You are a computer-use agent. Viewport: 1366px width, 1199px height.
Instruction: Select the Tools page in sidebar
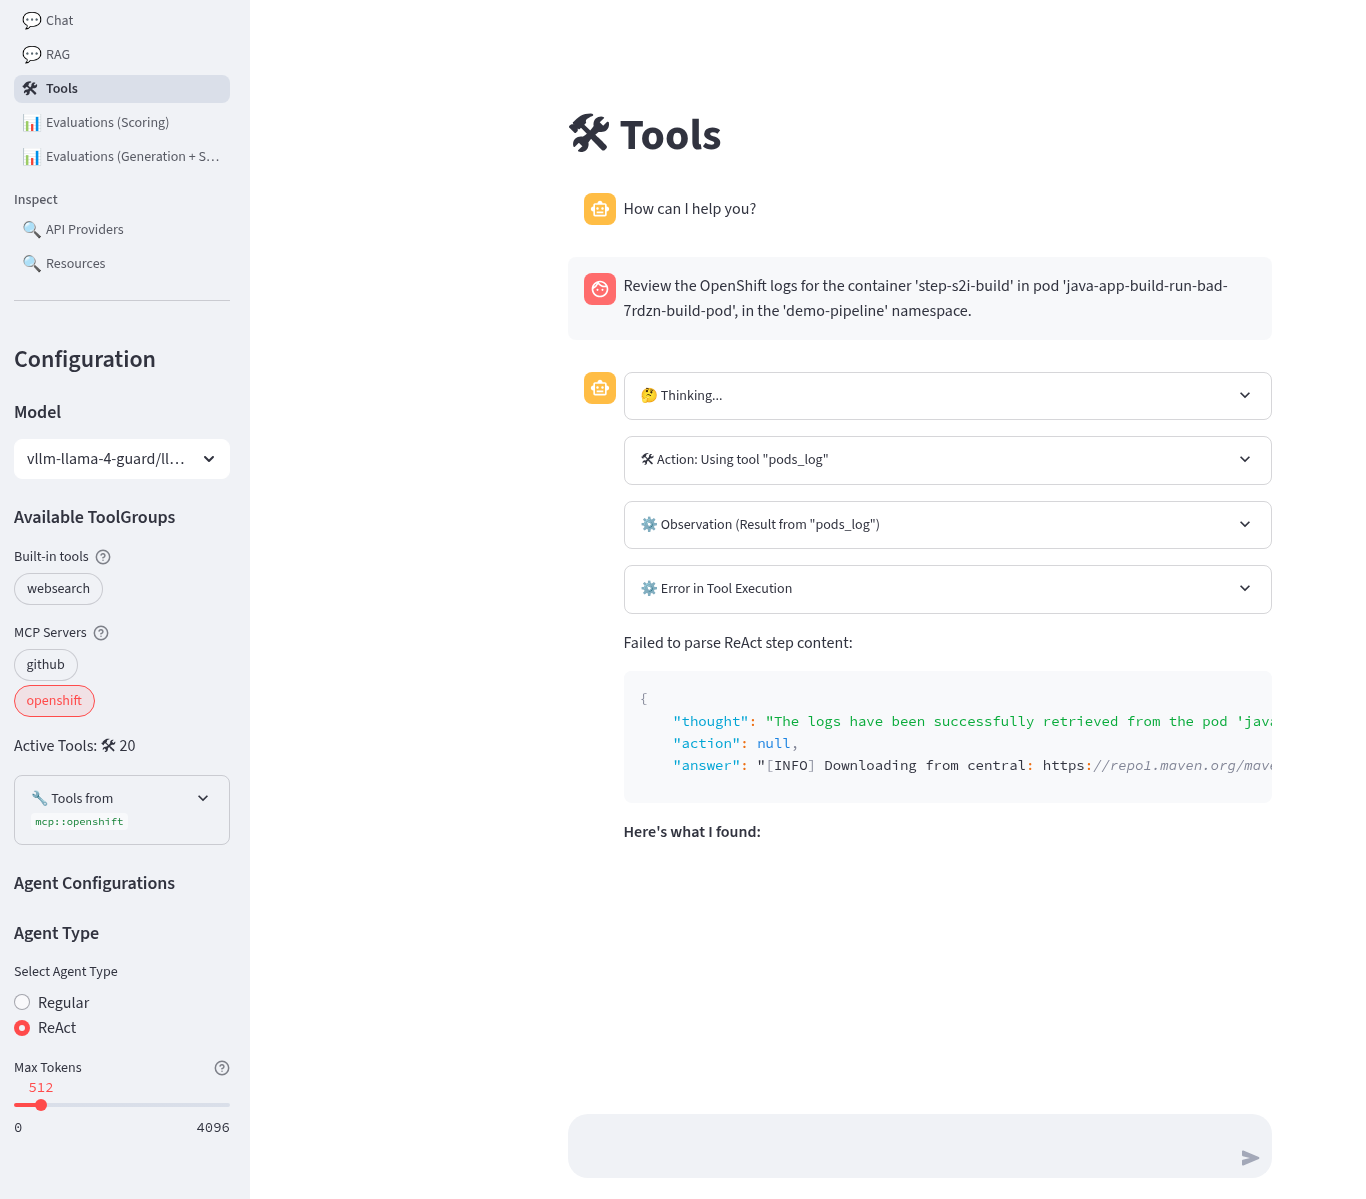point(122,88)
